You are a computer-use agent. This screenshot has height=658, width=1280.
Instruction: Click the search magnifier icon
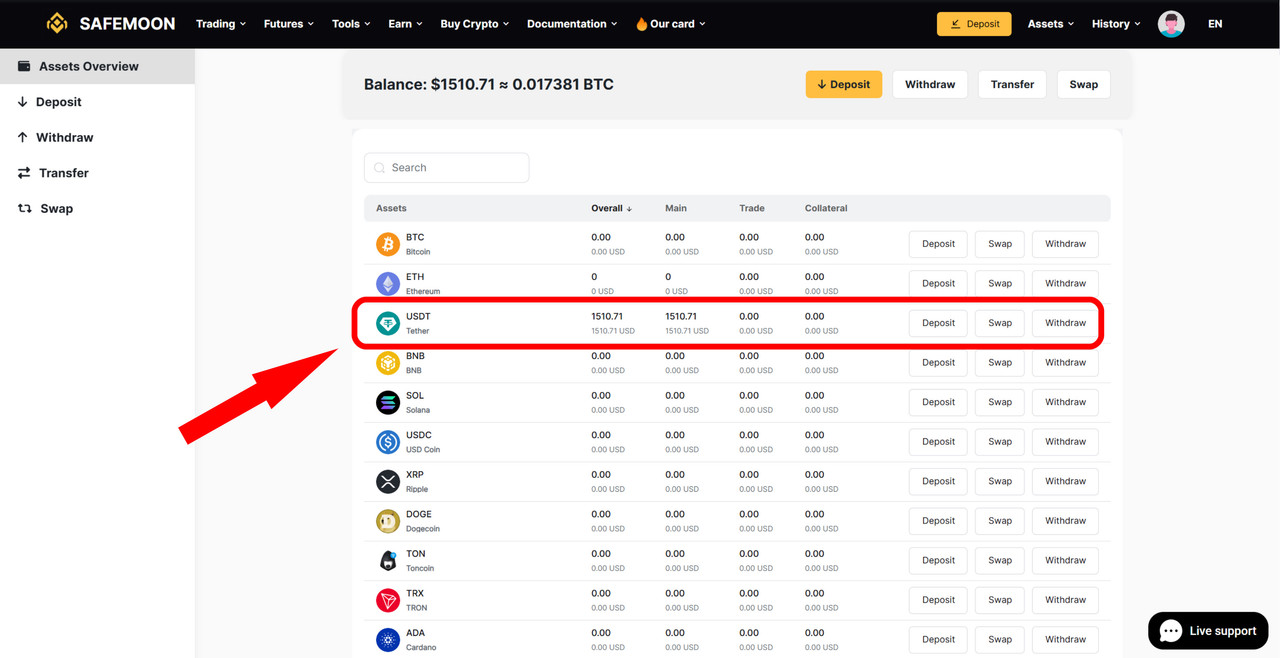(379, 168)
